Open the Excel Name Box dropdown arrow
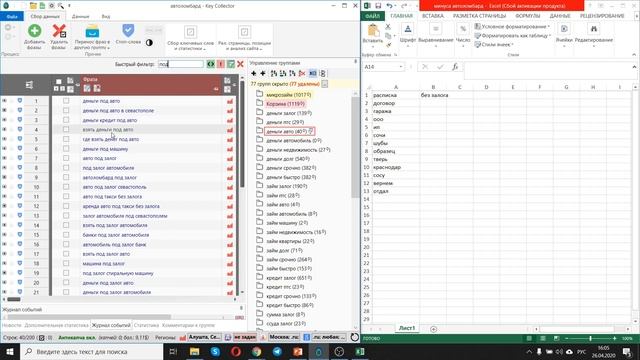Viewport: 640px width, 360px height. tap(401, 67)
